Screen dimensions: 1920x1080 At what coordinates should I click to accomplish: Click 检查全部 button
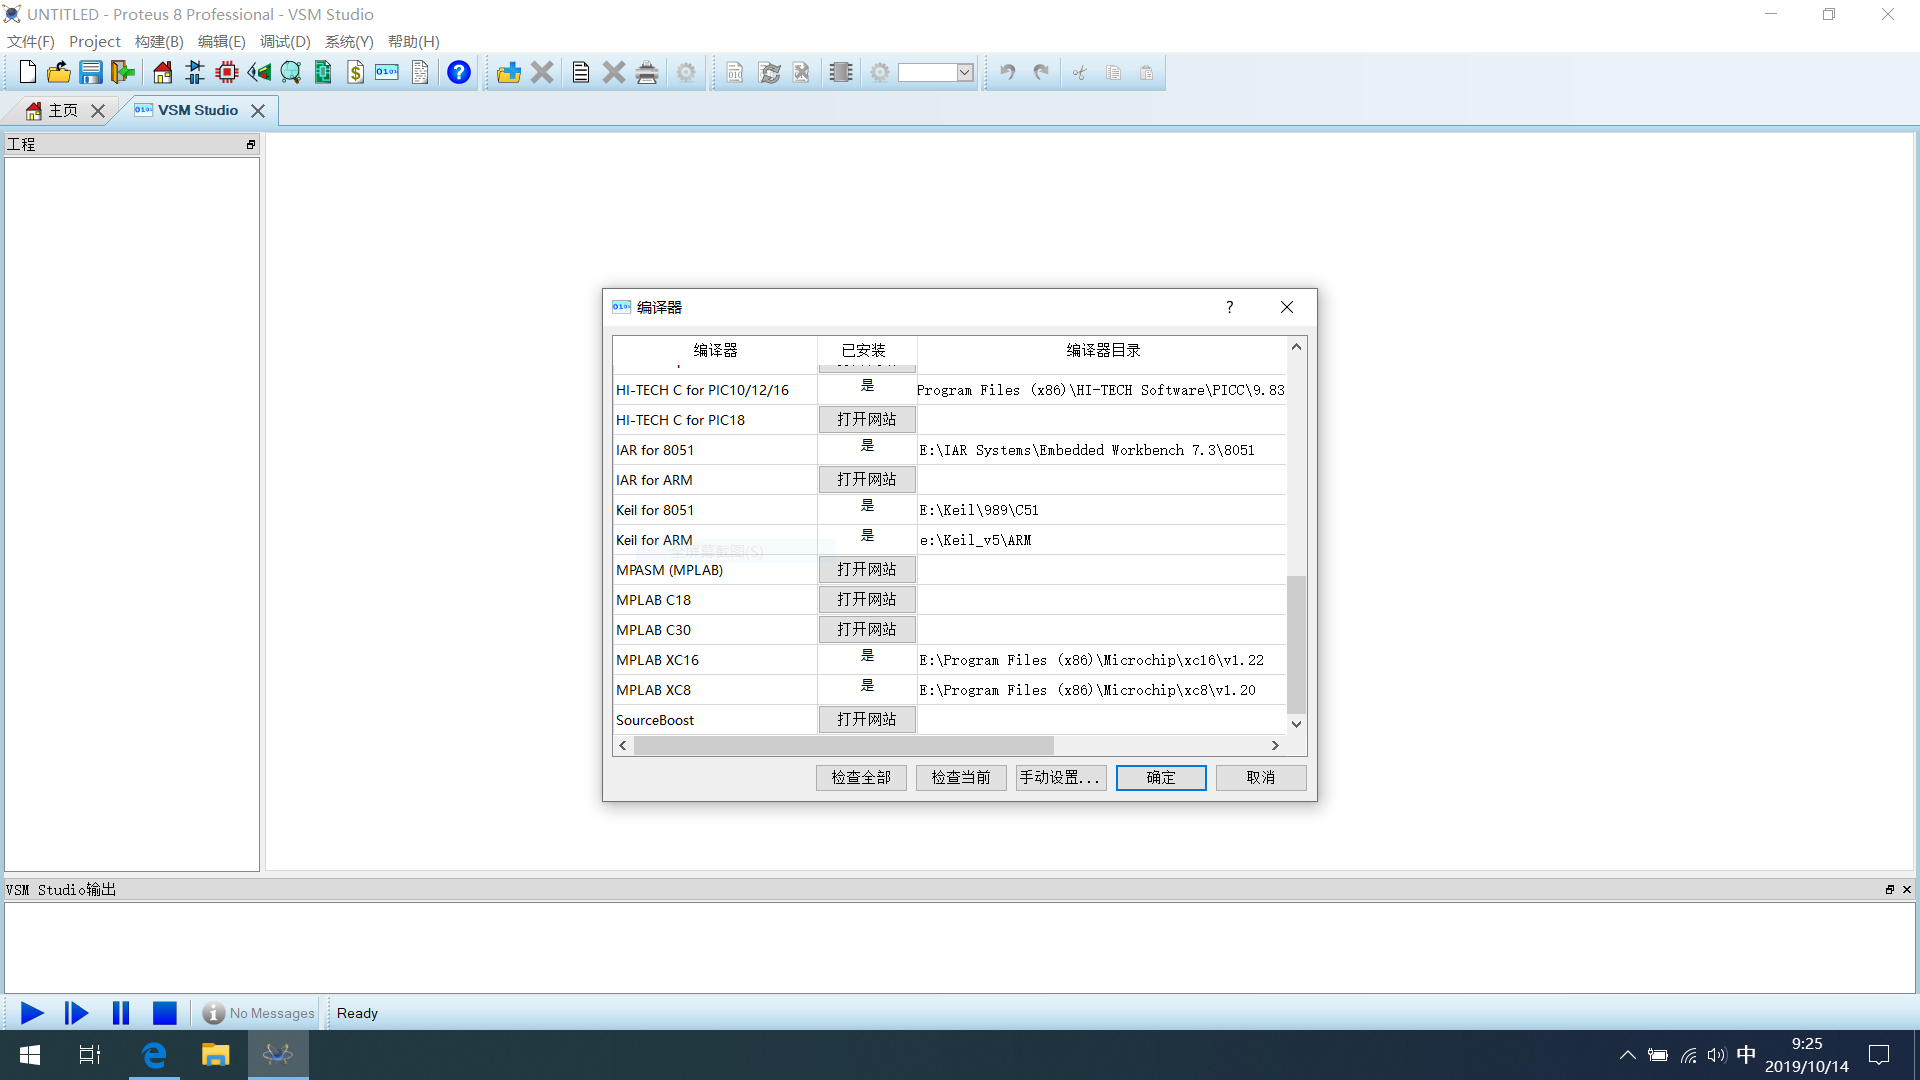tap(861, 777)
